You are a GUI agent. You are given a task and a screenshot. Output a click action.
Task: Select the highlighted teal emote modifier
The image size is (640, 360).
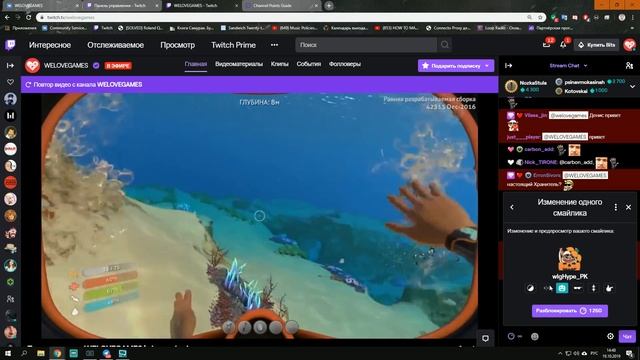click(x=562, y=288)
